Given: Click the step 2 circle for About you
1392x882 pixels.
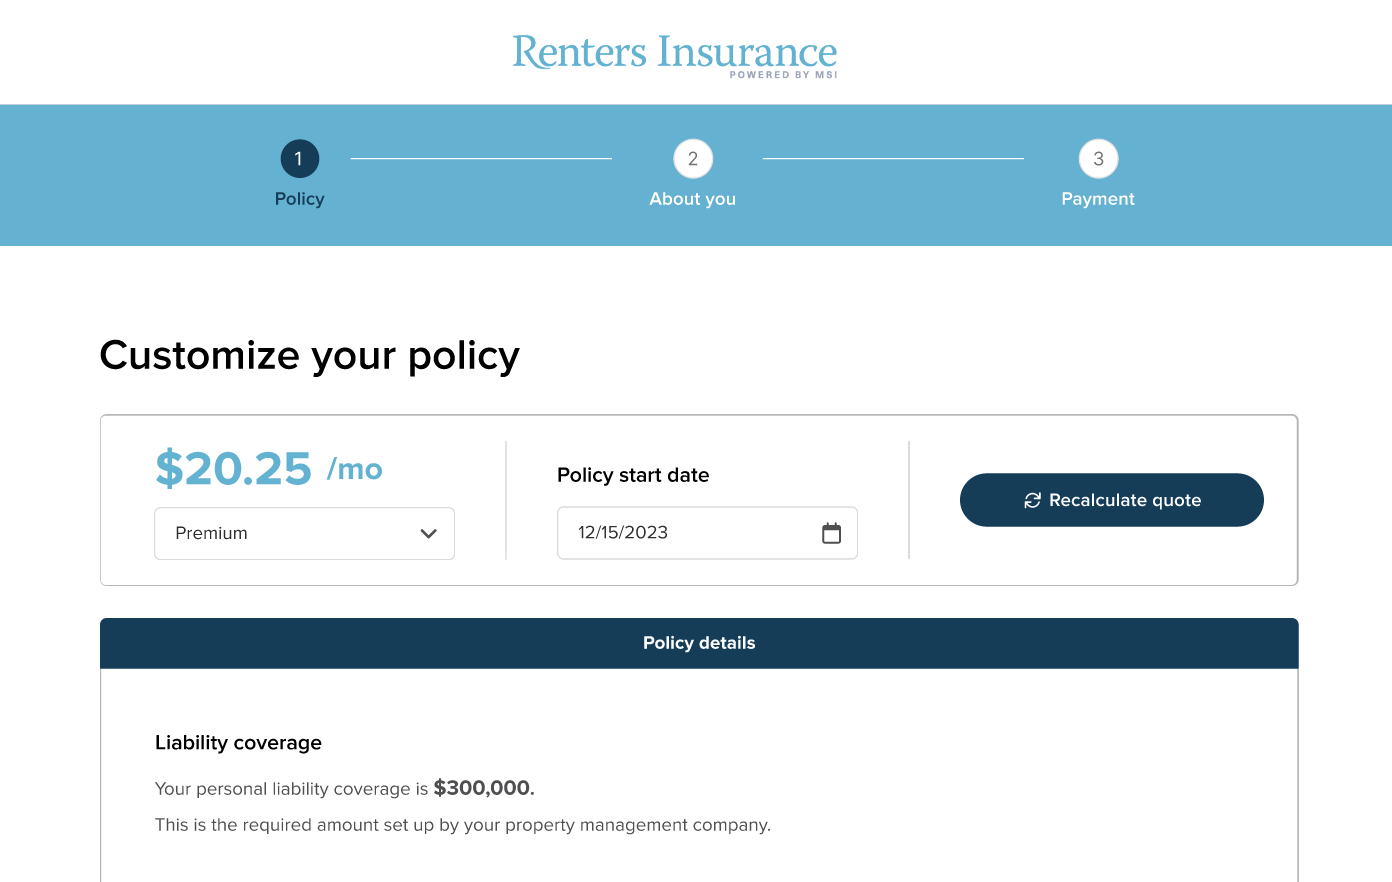Looking at the screenshot, I should coord(692,158).
